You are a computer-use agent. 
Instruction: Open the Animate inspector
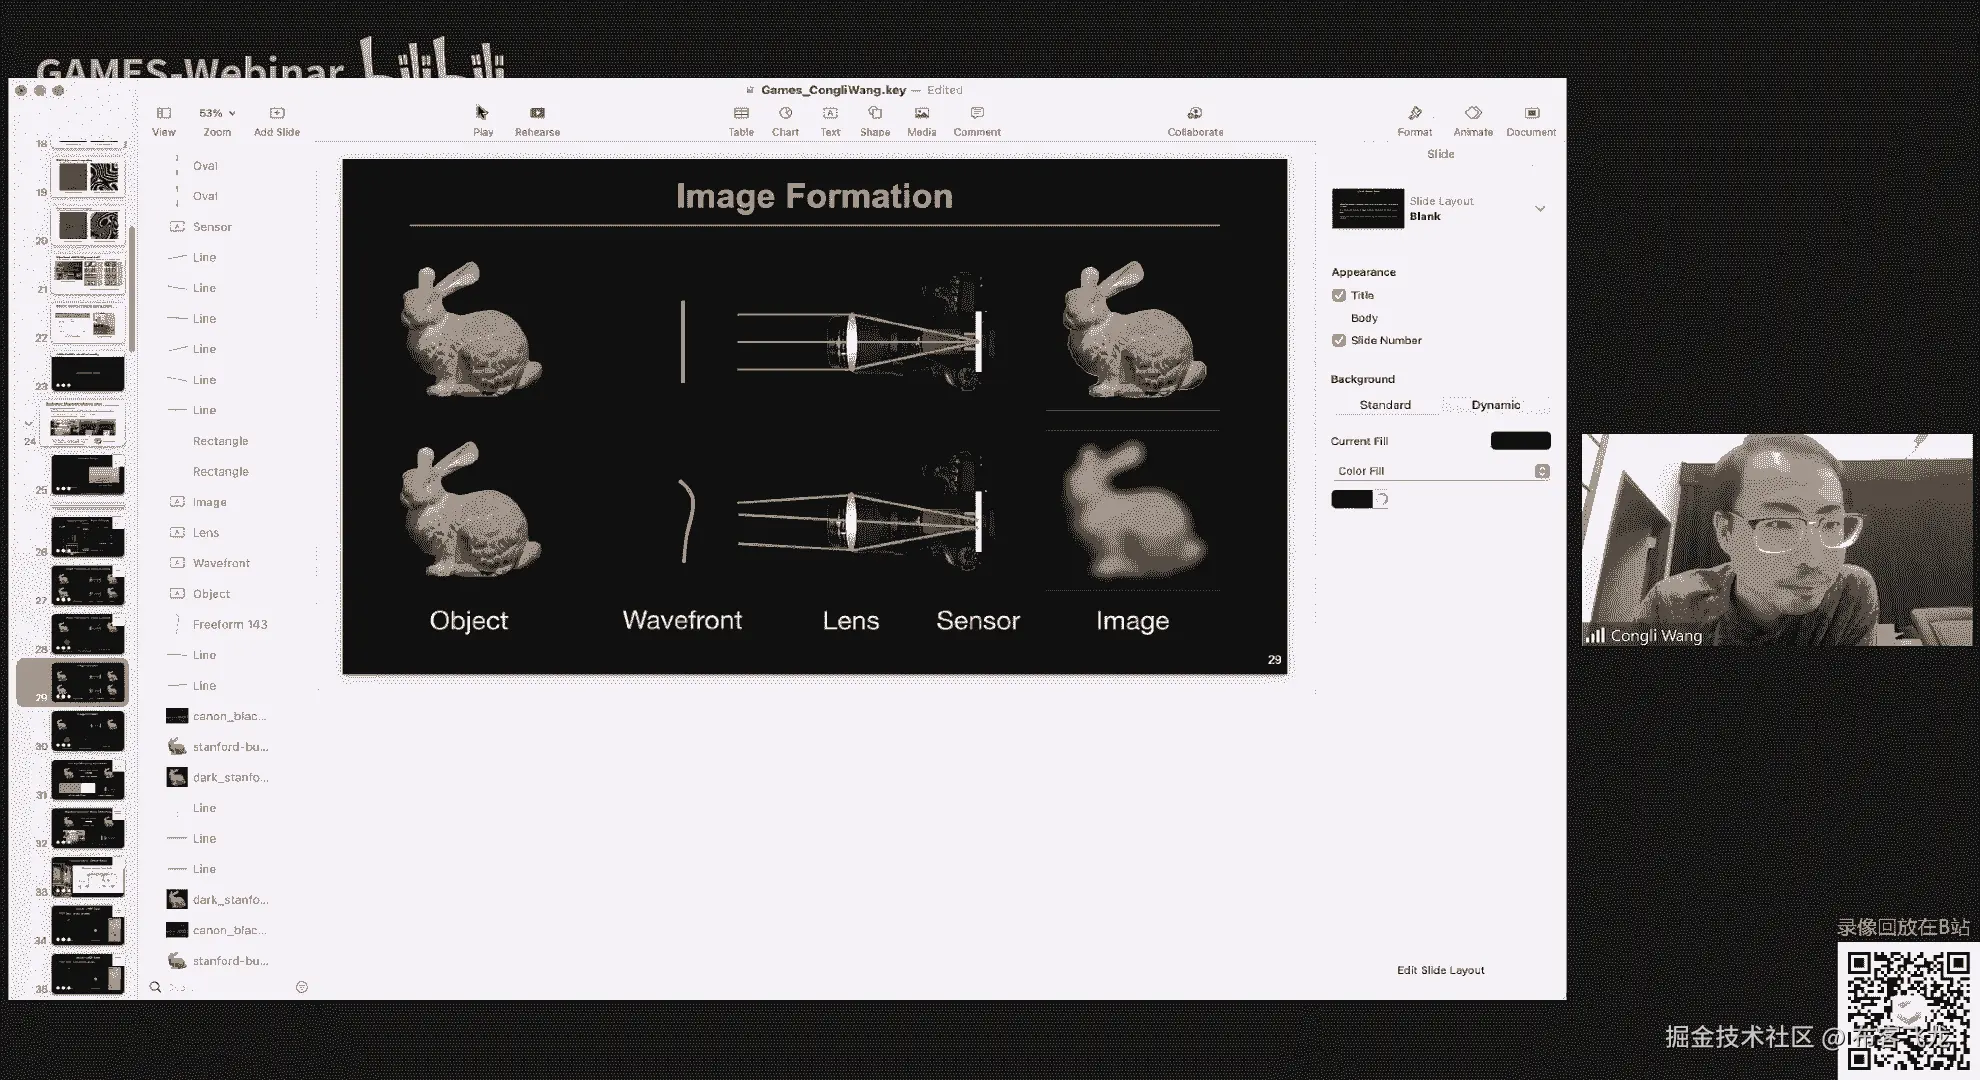(1472, 113)
